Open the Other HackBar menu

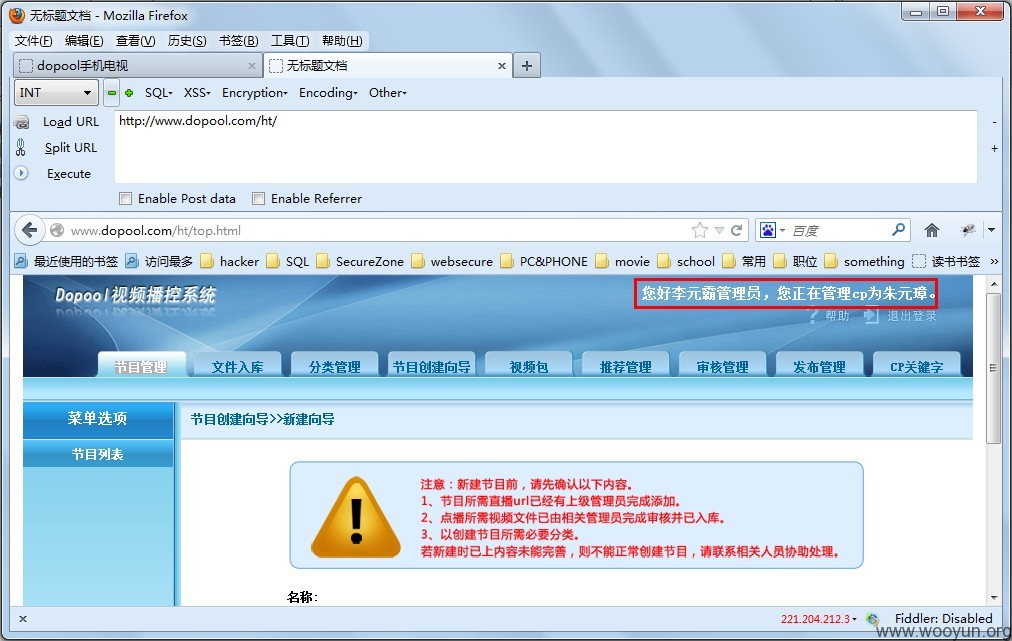(x=387, y=93)
